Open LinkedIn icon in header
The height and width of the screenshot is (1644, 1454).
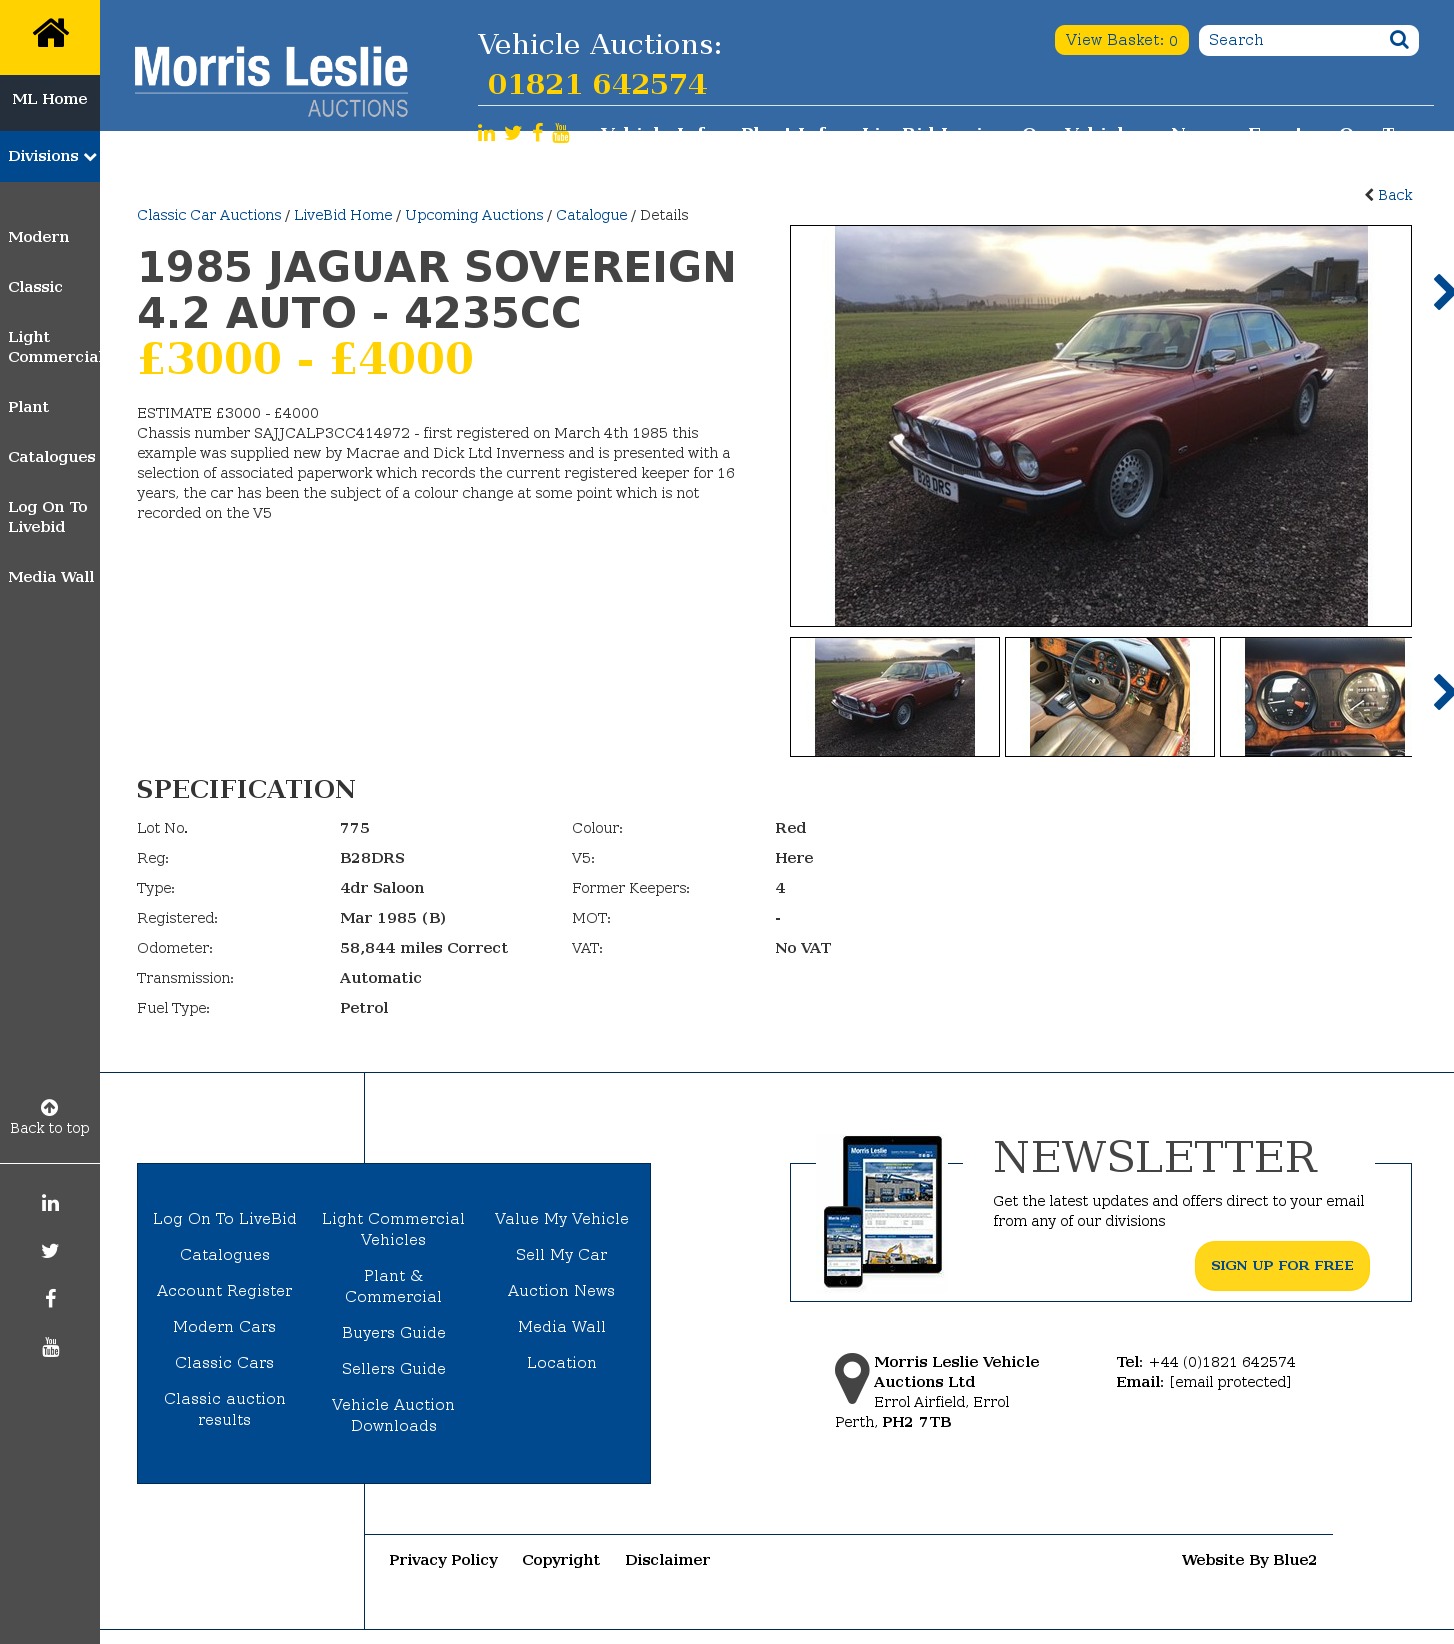(486, 133)
